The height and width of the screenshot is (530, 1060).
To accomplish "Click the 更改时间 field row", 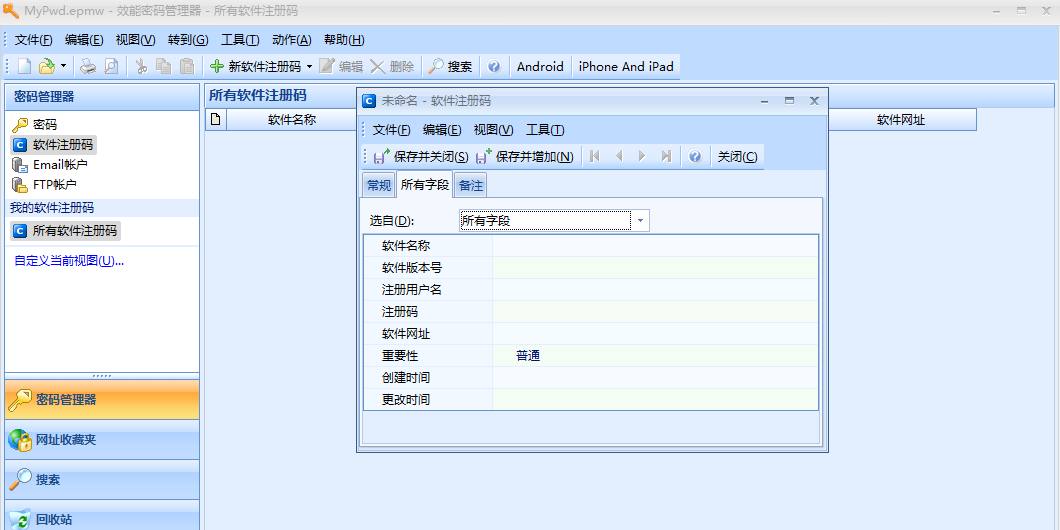I will tap(591, 400).
